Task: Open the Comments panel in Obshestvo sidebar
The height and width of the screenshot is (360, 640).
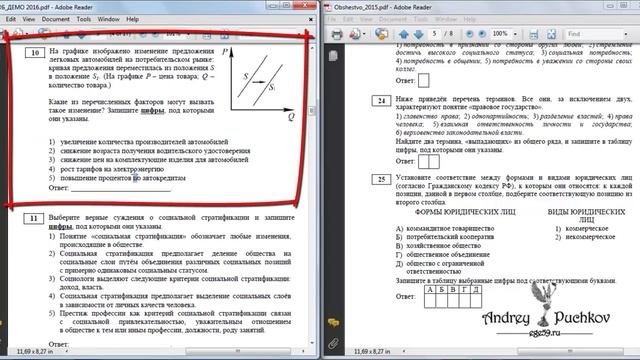Action: [x=333, y=323]
